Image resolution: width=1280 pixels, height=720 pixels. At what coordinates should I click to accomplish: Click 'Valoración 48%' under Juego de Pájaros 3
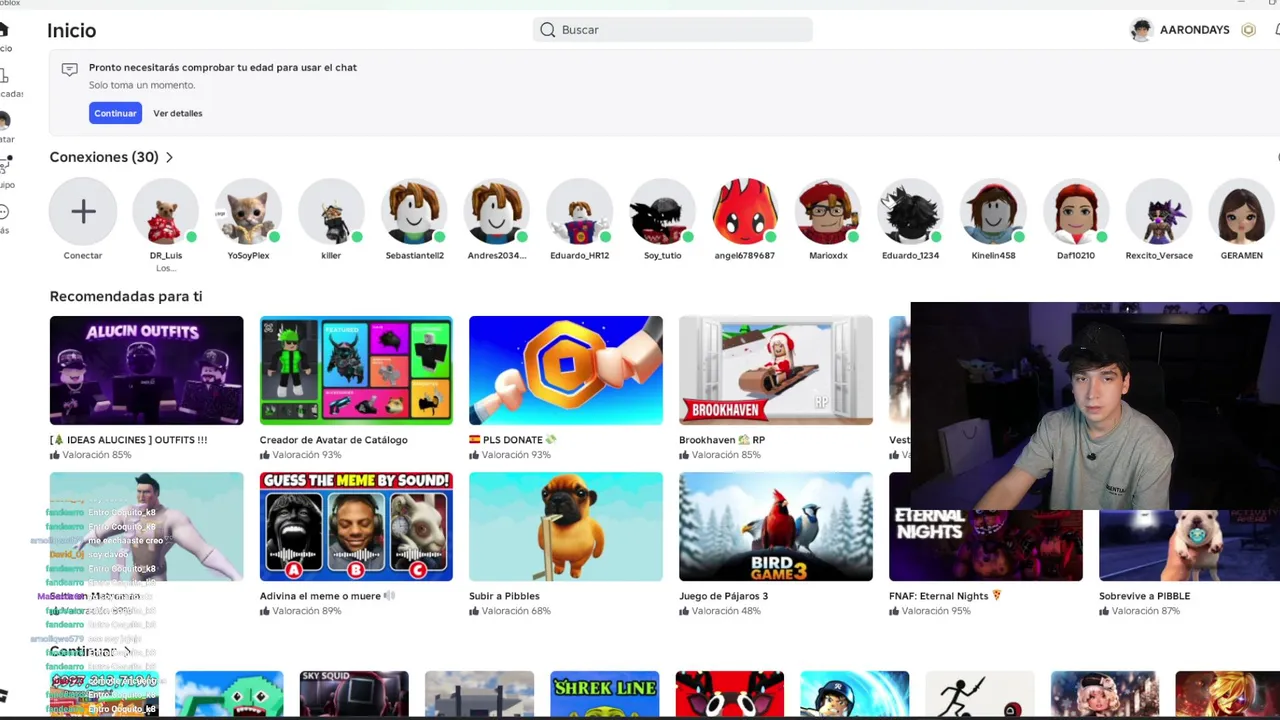[x=726, y=611]
